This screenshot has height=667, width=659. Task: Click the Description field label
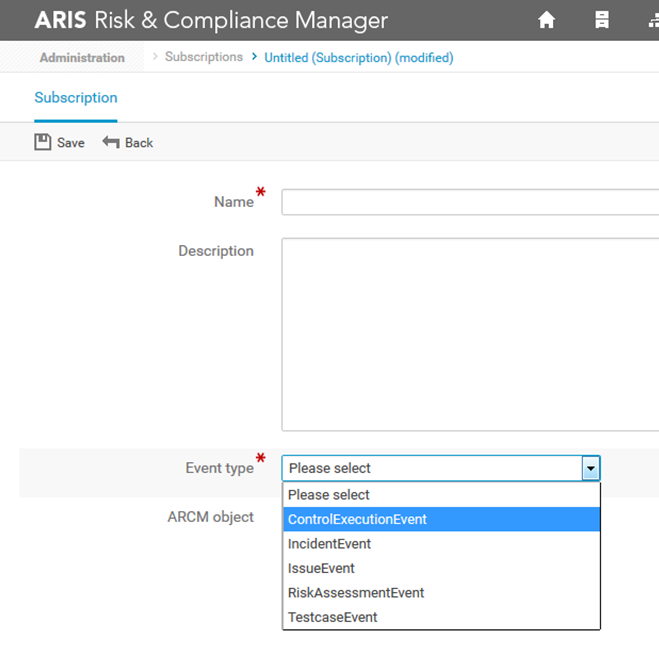click(216, 251)
